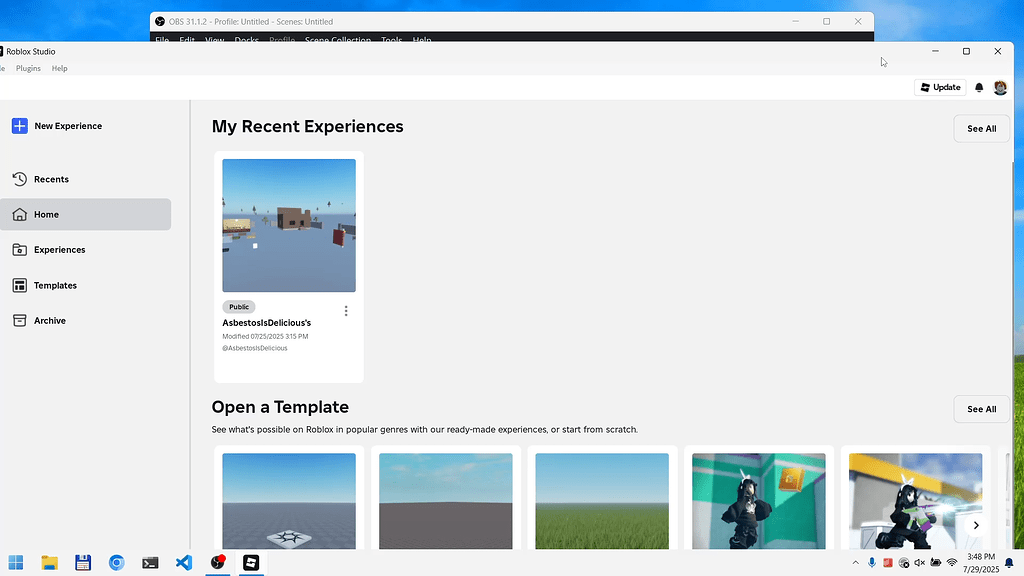Toggle the muted speaker volume icon

(920, 562)
